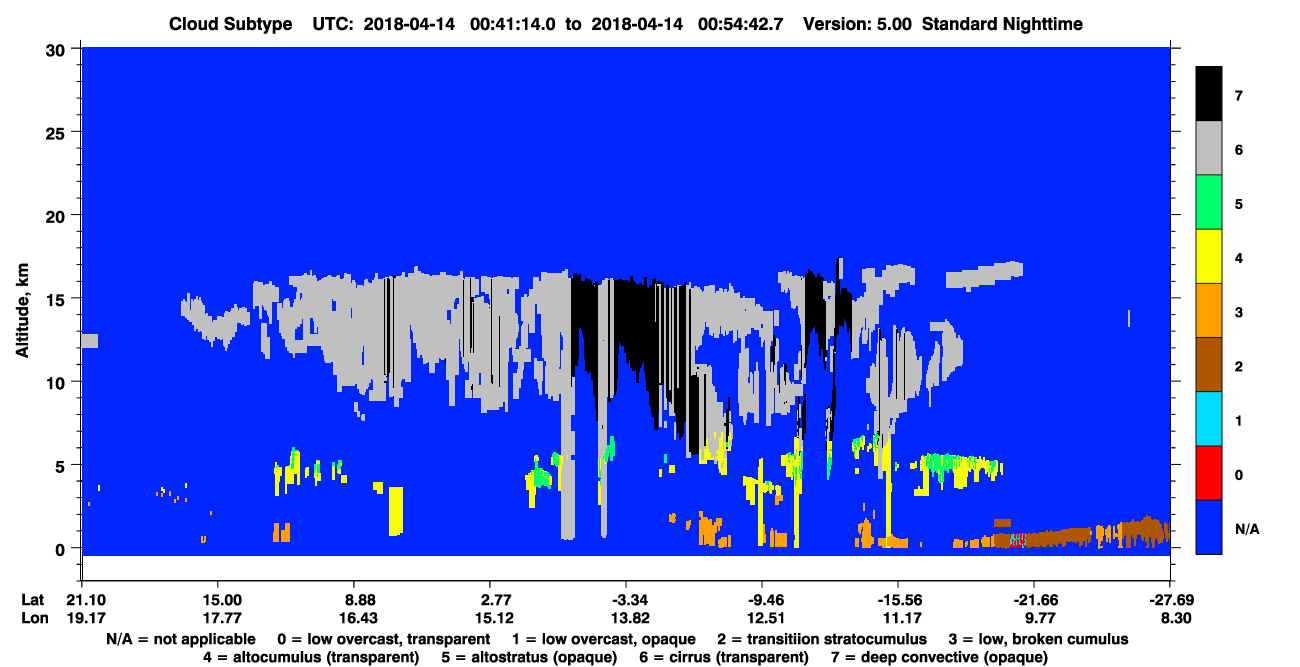This screenshot has width=1300, height=667.
Task: Click the brown transition stratocumulus swatch labeled 2
Action: click(1209, 365)
